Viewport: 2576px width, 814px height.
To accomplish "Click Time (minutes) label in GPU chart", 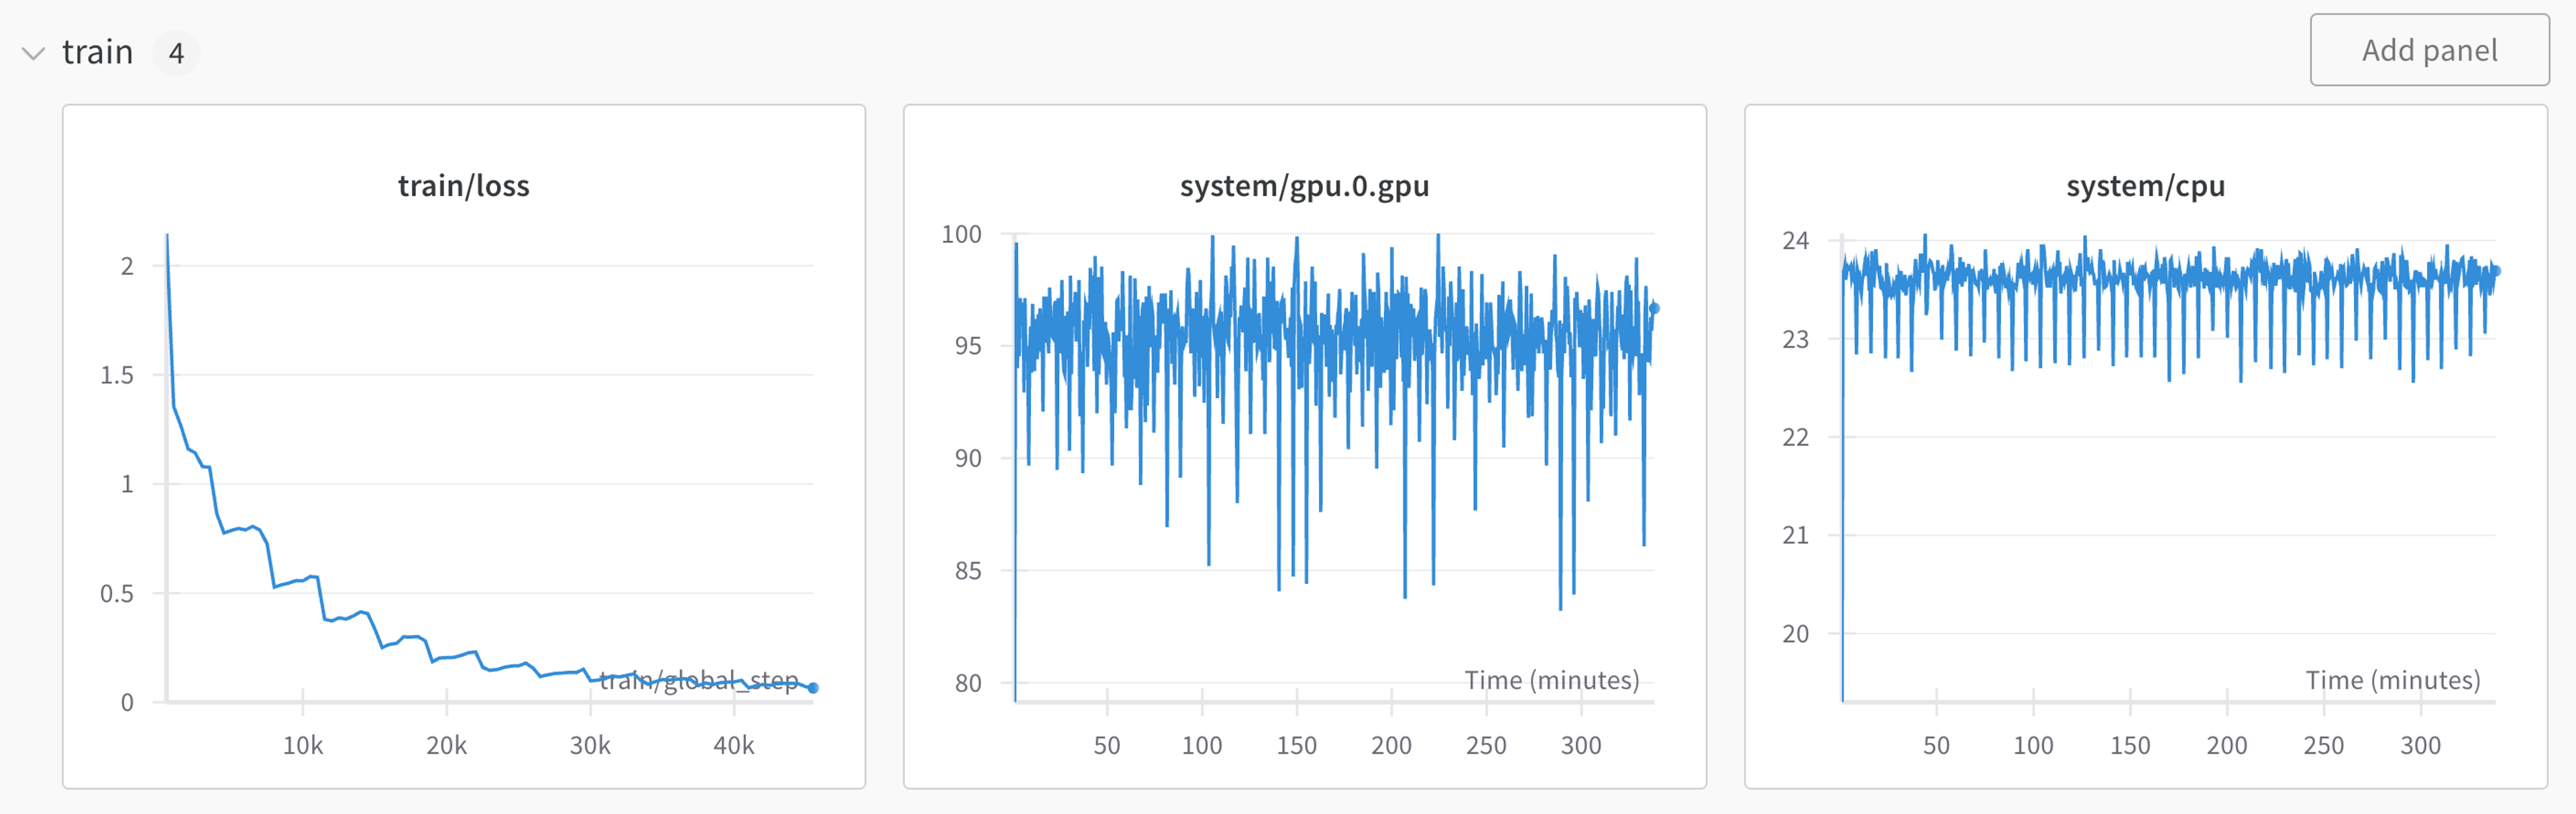I will point(1552,680).
